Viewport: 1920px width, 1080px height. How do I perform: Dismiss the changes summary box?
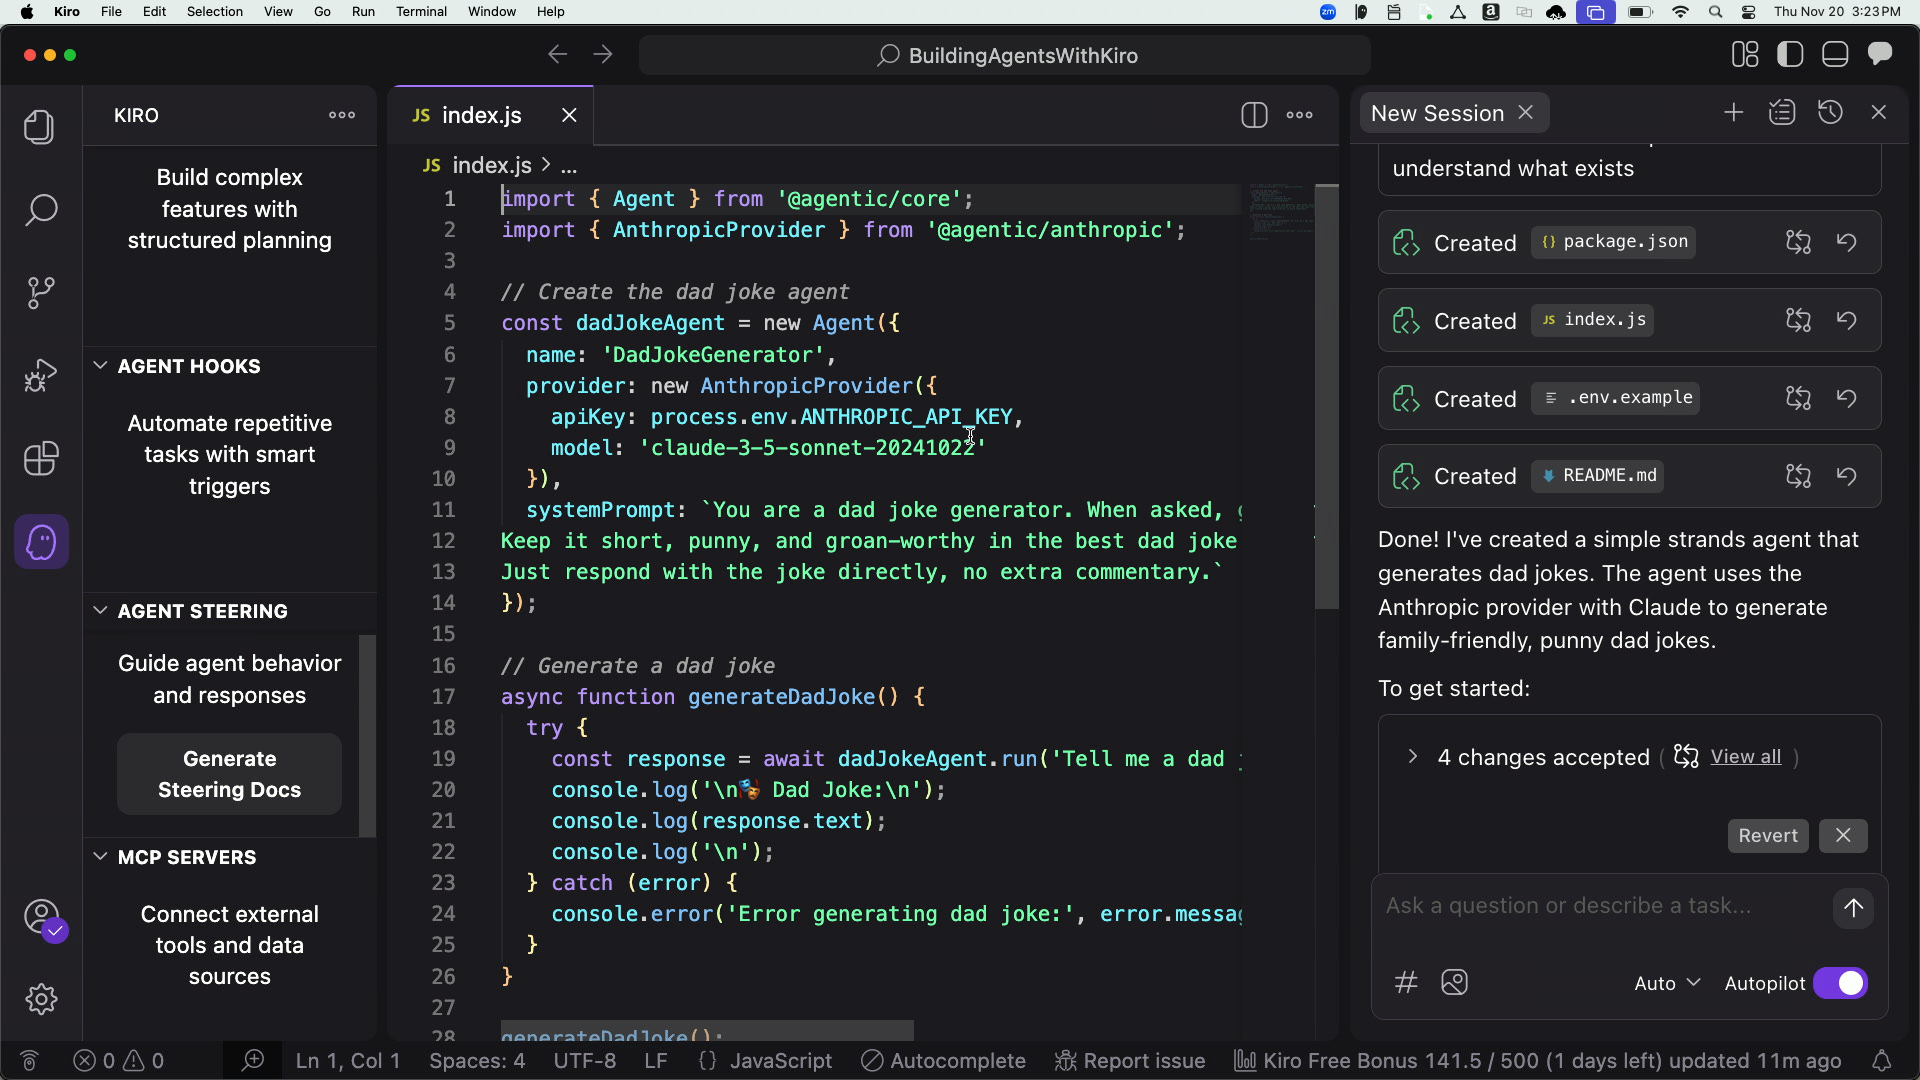[1843, 836]
